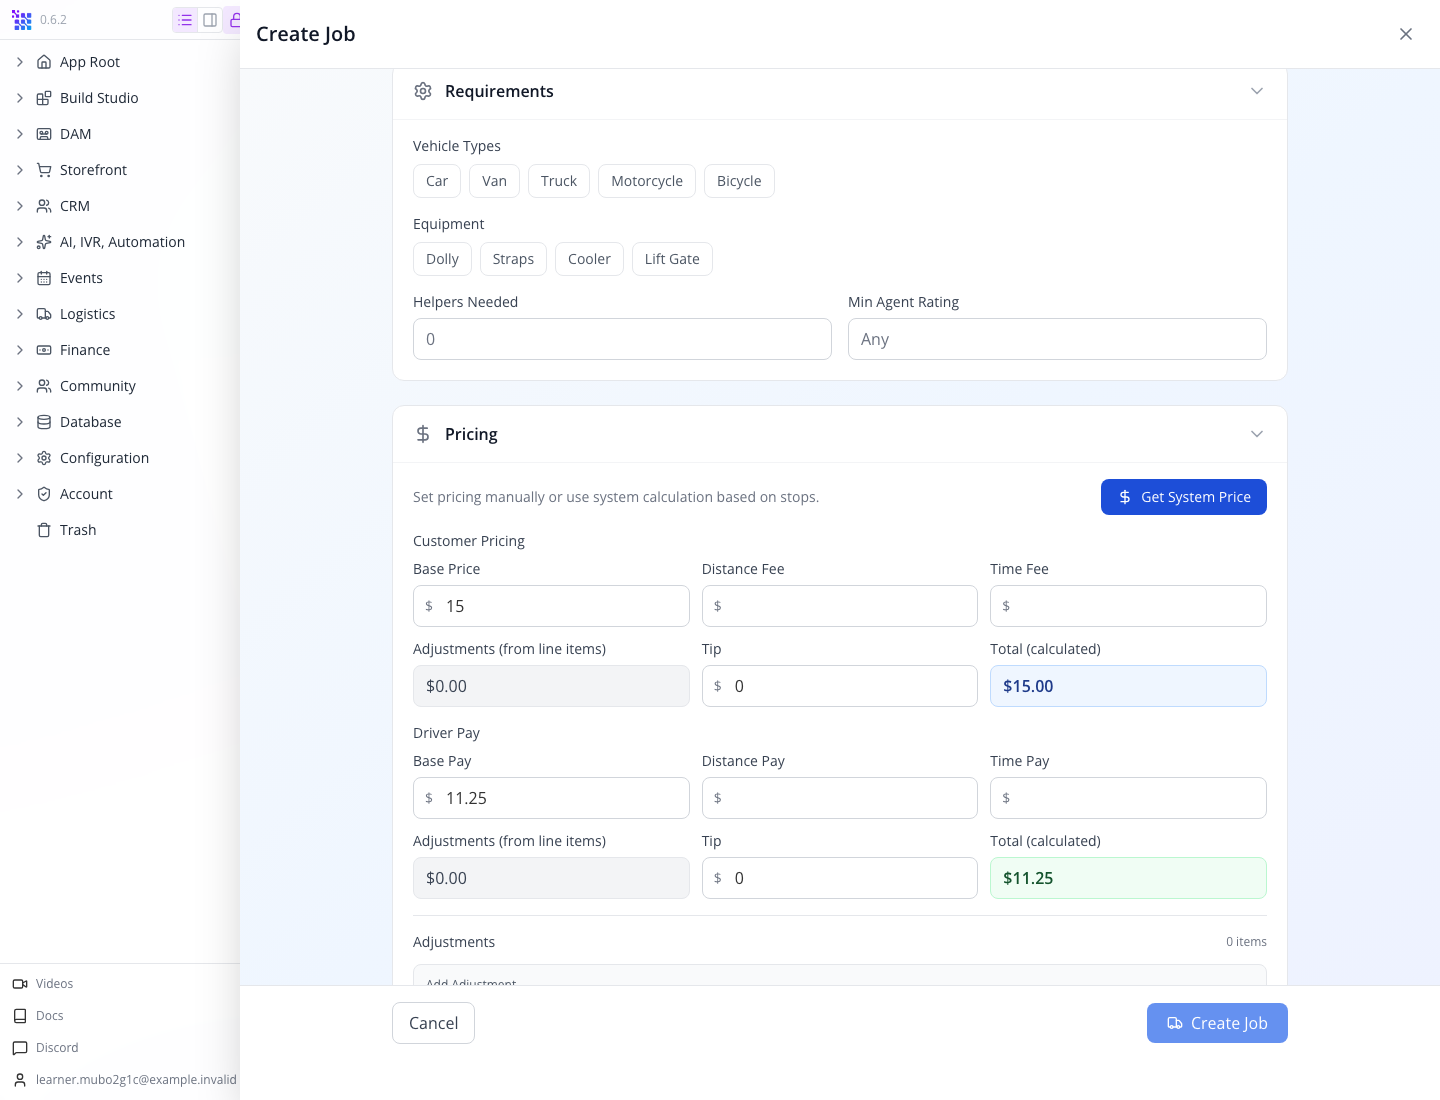Click the Base Pay input field
Viewport: 1440px width, 1100px height.
click(551, 798)
